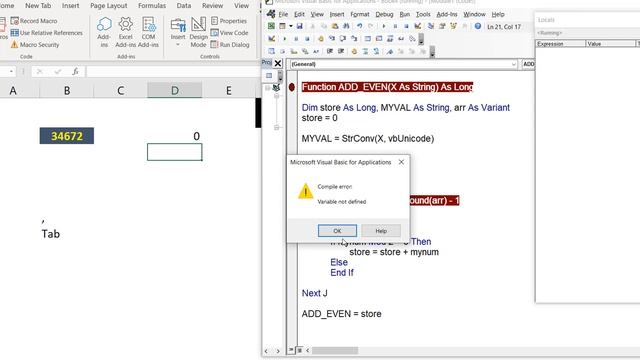The width and height of the screenshot is (640, 360).
Task: Open the VBA View menu
Action: tap(317, 14)
